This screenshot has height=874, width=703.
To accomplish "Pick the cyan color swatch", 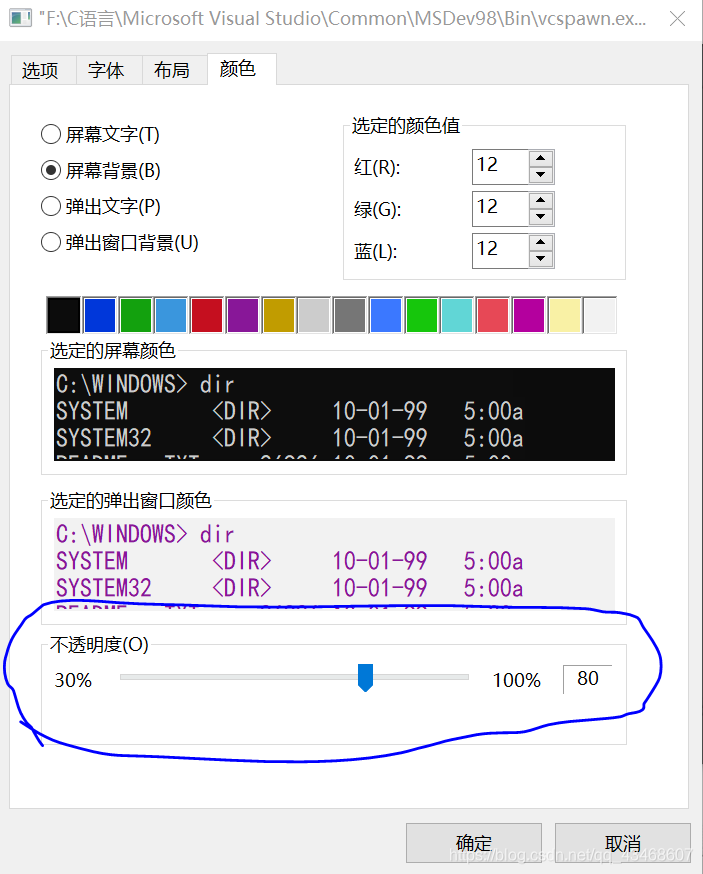I will (x=457, y=315).
